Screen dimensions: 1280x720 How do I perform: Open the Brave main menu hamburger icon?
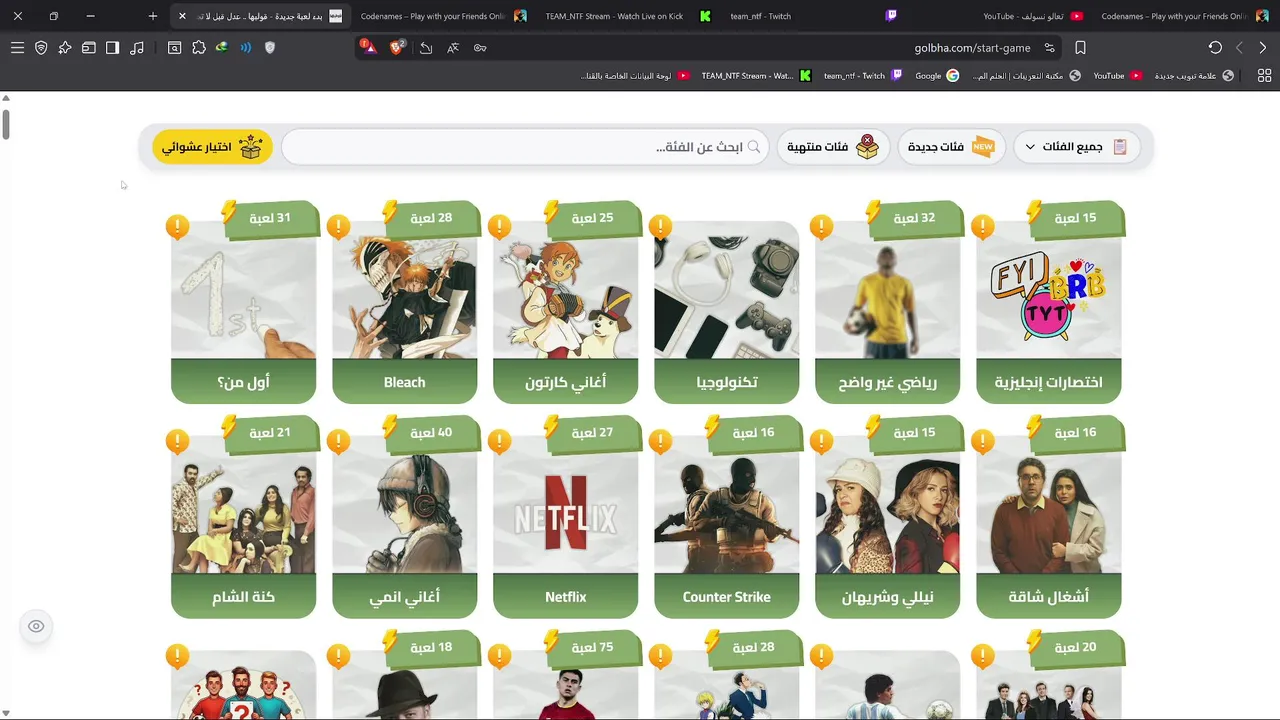[17, 48]
